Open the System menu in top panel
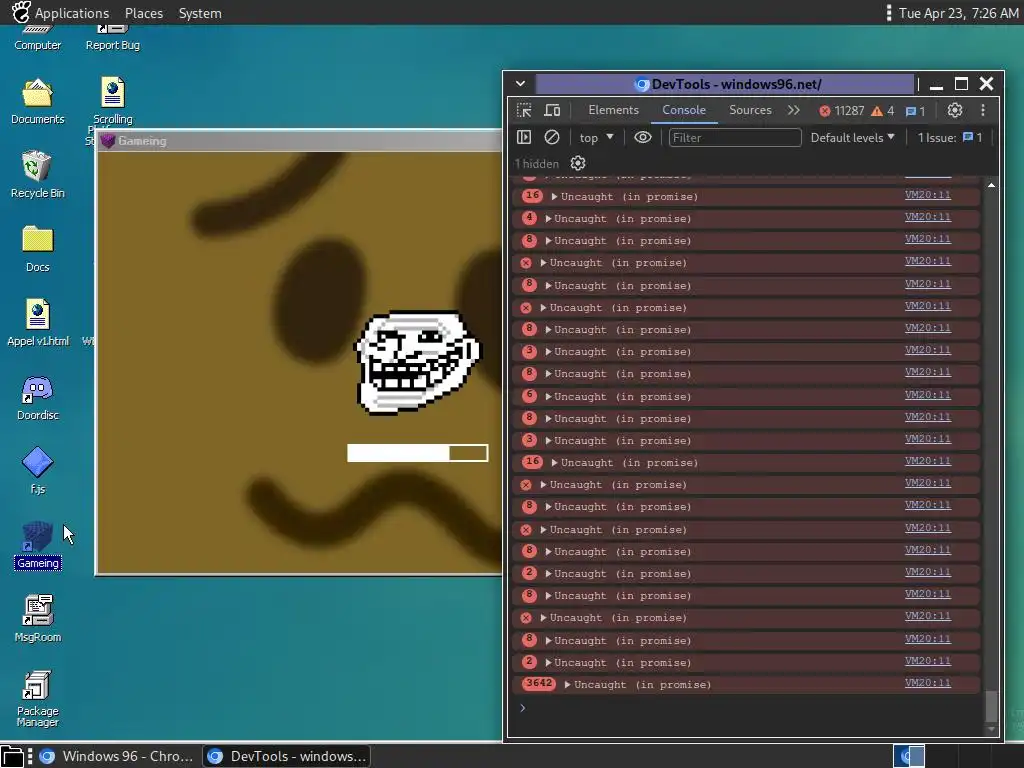1024x768 pixels. pos(200,13)
